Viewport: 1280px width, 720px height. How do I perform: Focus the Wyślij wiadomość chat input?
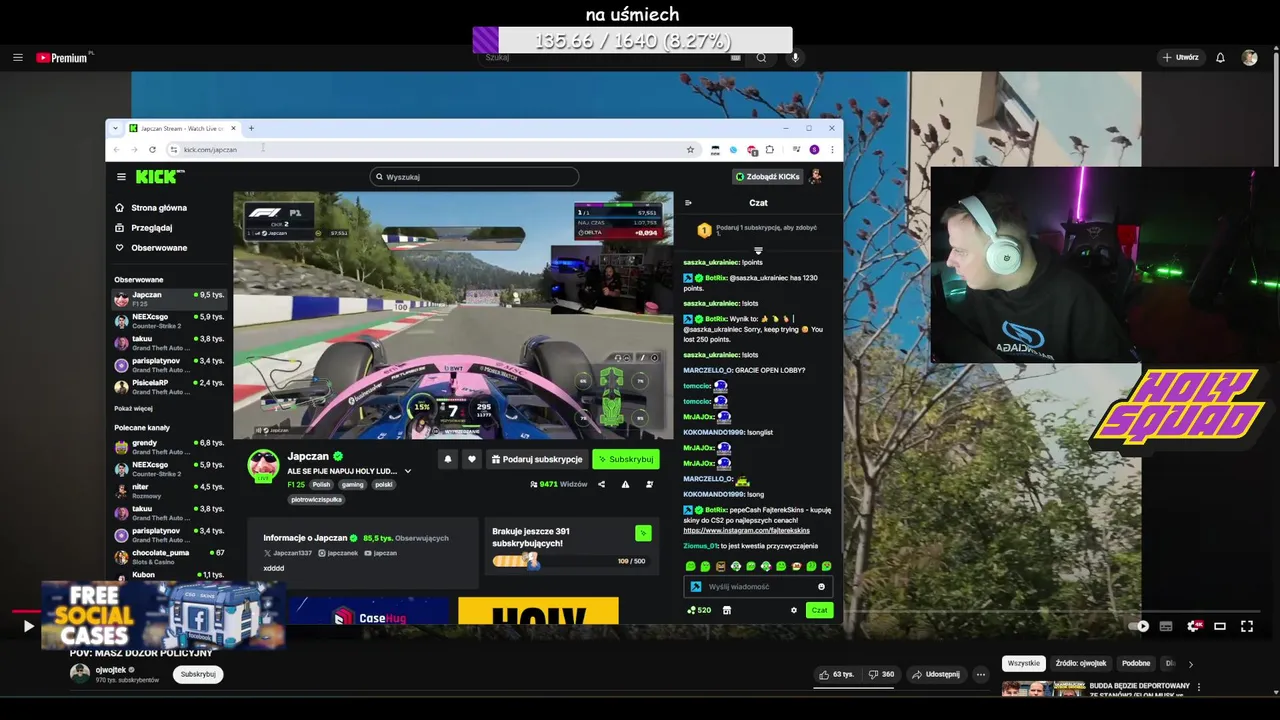click(x=758, y=587)
